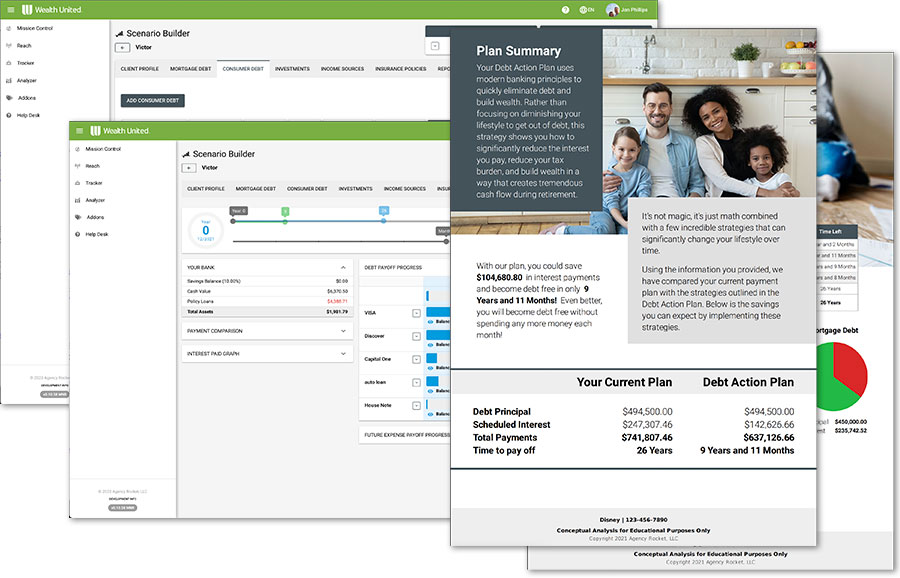900x578 pixels.
Task: Click the Analyzer icon in the front window sidebar
Action: 77,200
